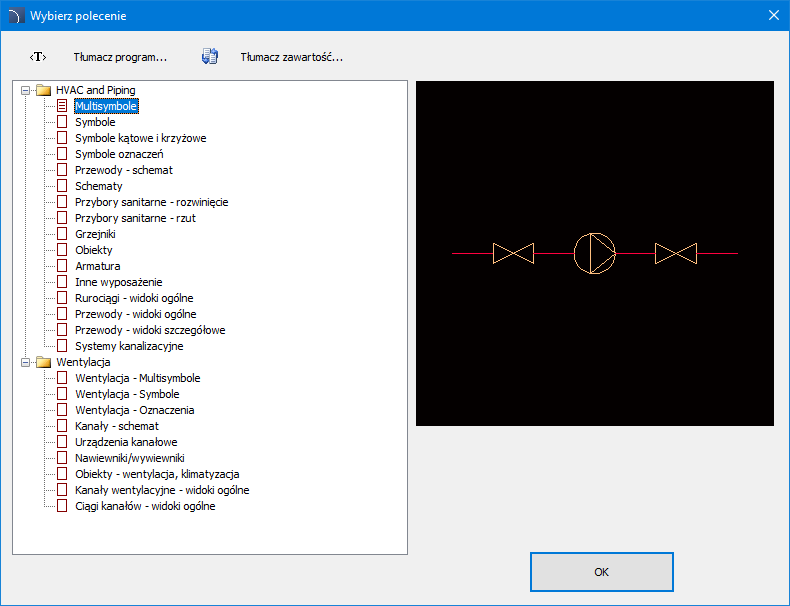Click the page icon beside Nawiewniki/wywiewniki
Screen dimensions: 790x606
(62, 458)
